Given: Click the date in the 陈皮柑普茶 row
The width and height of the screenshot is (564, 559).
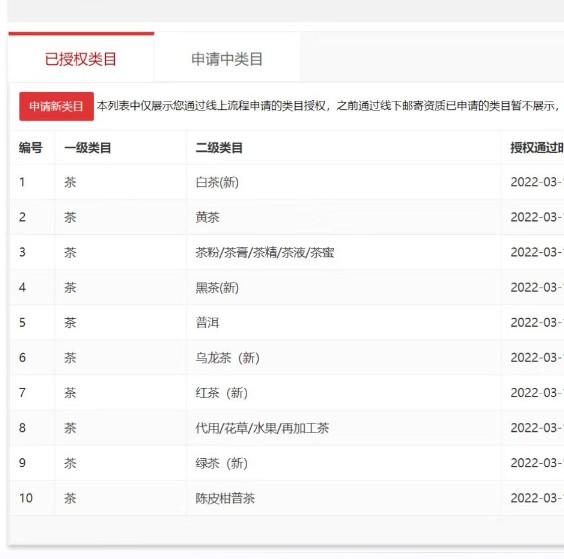Looking at the screenshot, I should 537,498.
